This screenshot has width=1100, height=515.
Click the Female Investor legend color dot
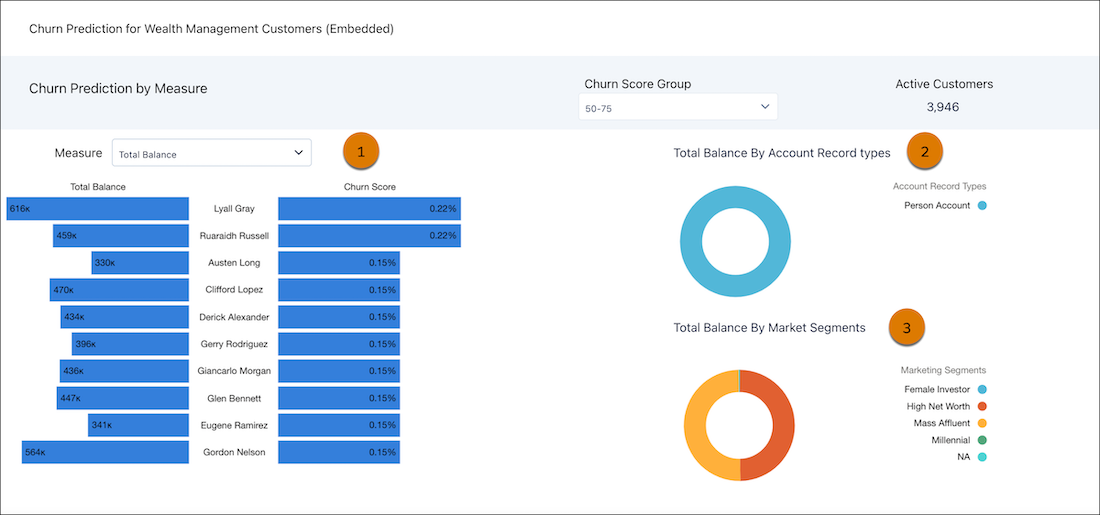coord(982,389)
